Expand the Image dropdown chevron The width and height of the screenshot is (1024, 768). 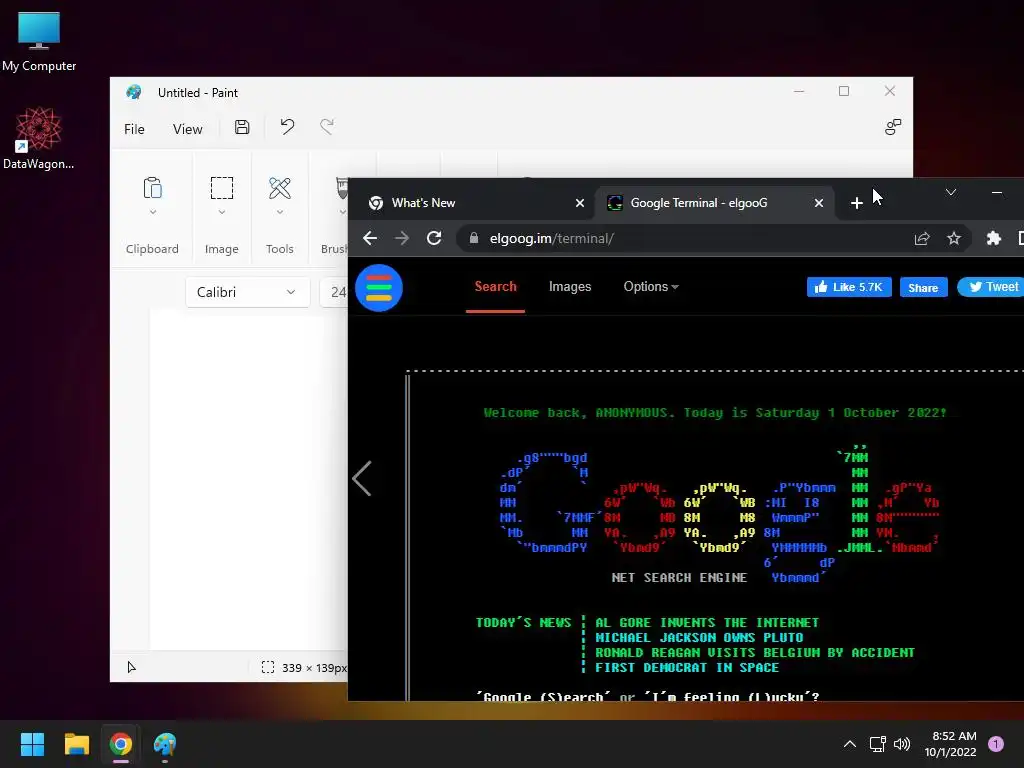pos(221,212)
